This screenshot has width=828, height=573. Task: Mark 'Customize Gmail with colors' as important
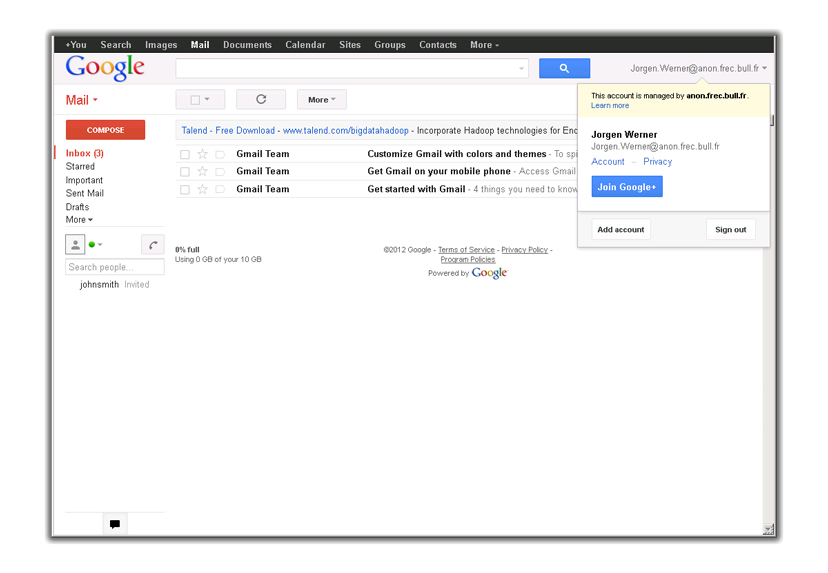(x=220, y=154)
